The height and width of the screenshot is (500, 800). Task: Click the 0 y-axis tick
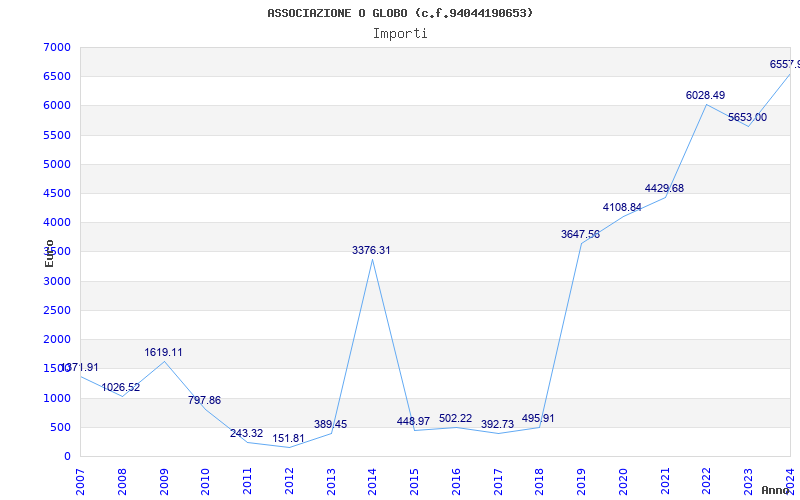[67, 456]
